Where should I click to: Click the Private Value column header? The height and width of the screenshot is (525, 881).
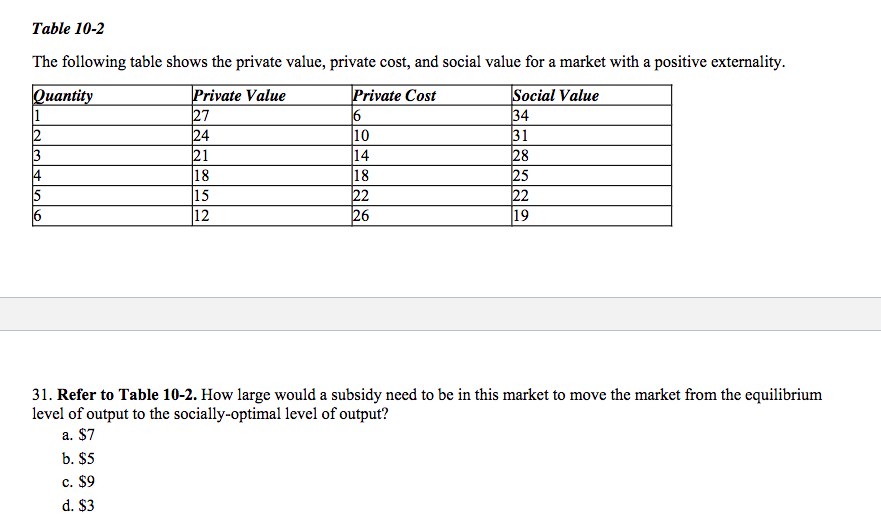[x=238, y=96]
